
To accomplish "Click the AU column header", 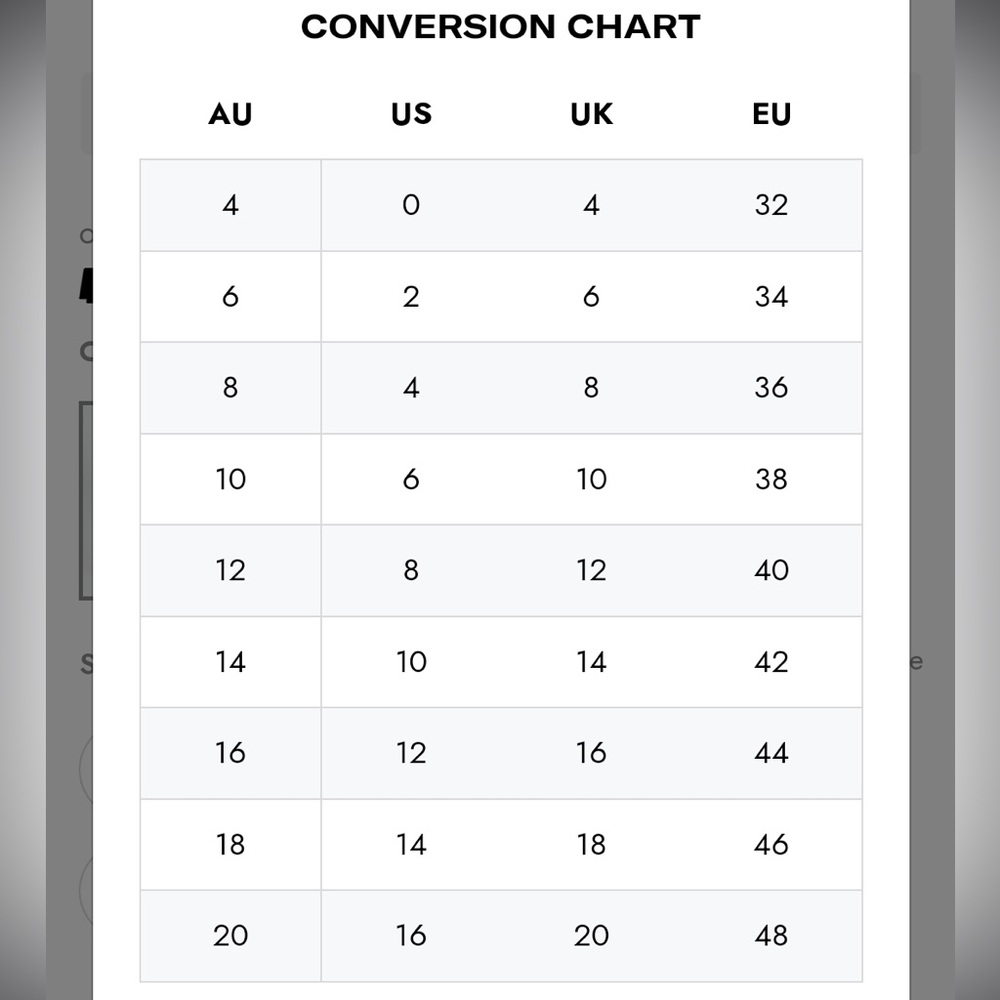I will 230,114.
